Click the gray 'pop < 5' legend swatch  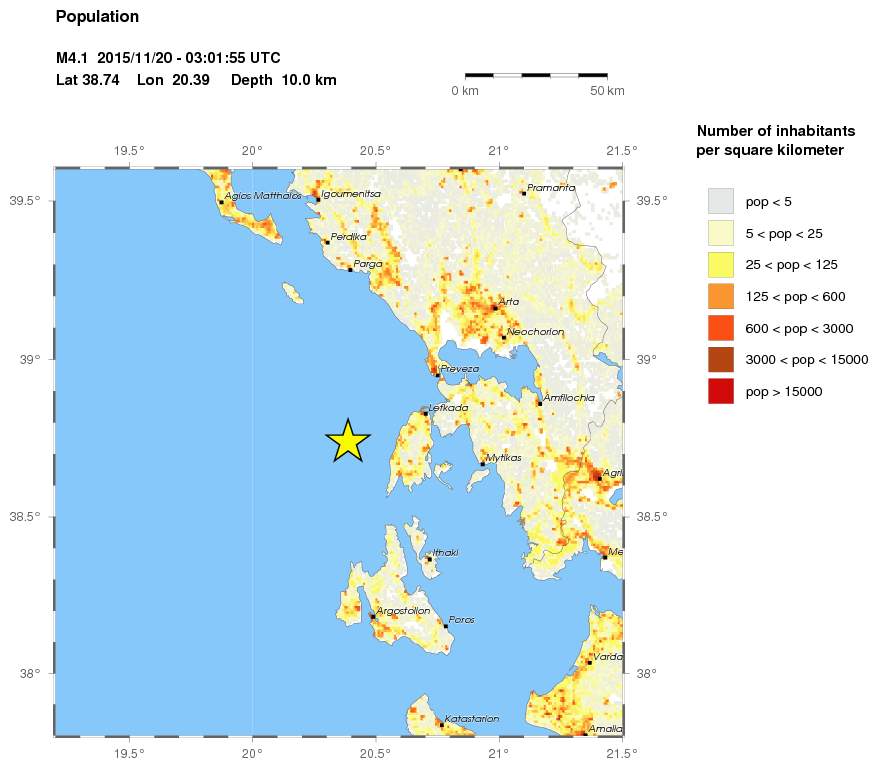[x=720, y=201]
